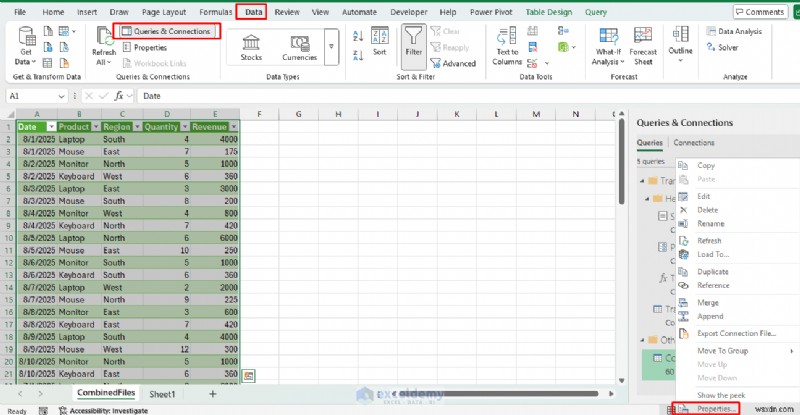The height and width of the screenshot is (415, 800).
Task: Expand the Data Types gallery
Action: coord(331,47)
